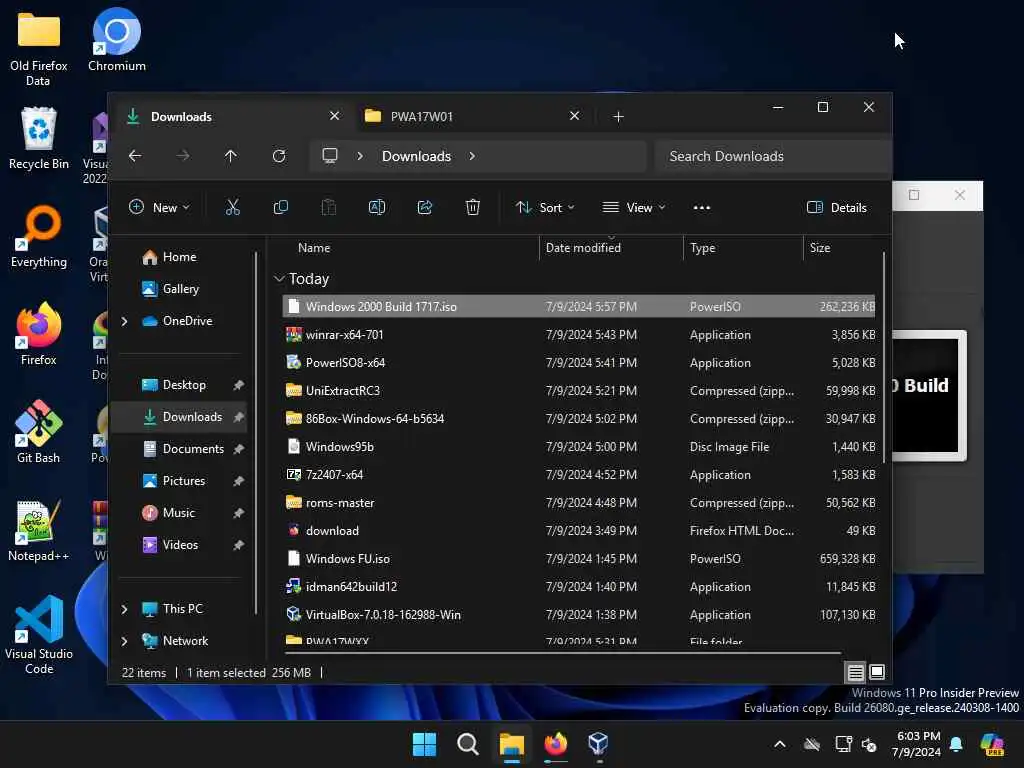Image resolution: width=1024 pixels, height=768 pixels.
Task: Open Chromium desktop shortcut
Action: click(x=116, y=40)
